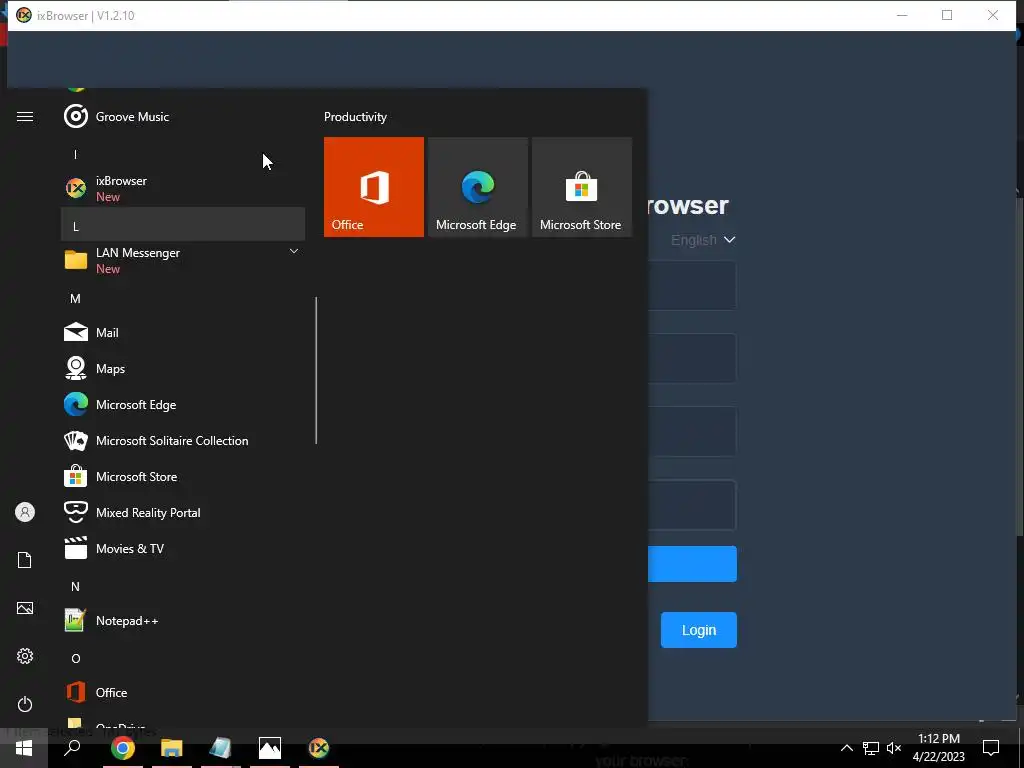Click the letter O section header
The height and width of the screenshot is (768, 1024).
point(183,658)
